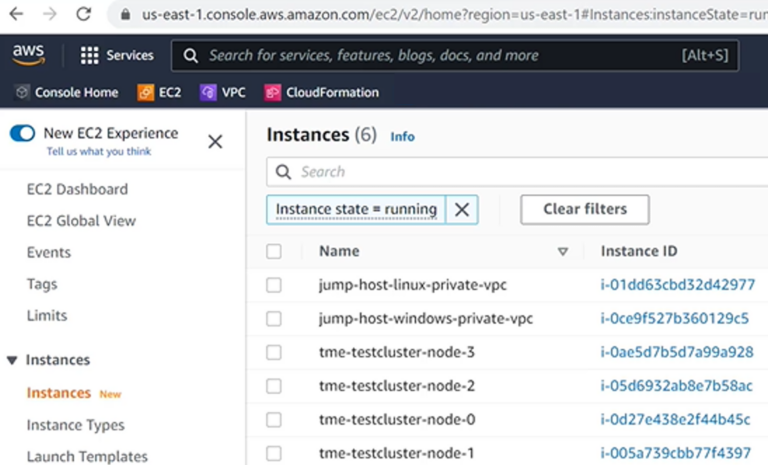
Task: Open Instance Types in the sidebar
Action: [75, 425]
